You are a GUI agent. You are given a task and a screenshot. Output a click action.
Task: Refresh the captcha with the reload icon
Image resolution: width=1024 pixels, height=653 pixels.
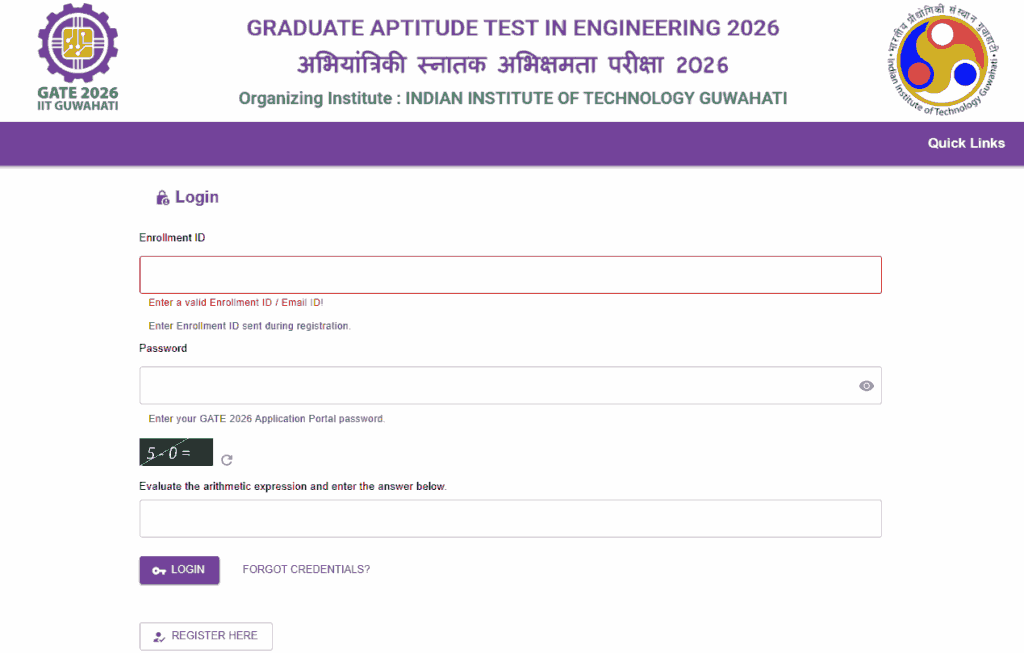227,460
